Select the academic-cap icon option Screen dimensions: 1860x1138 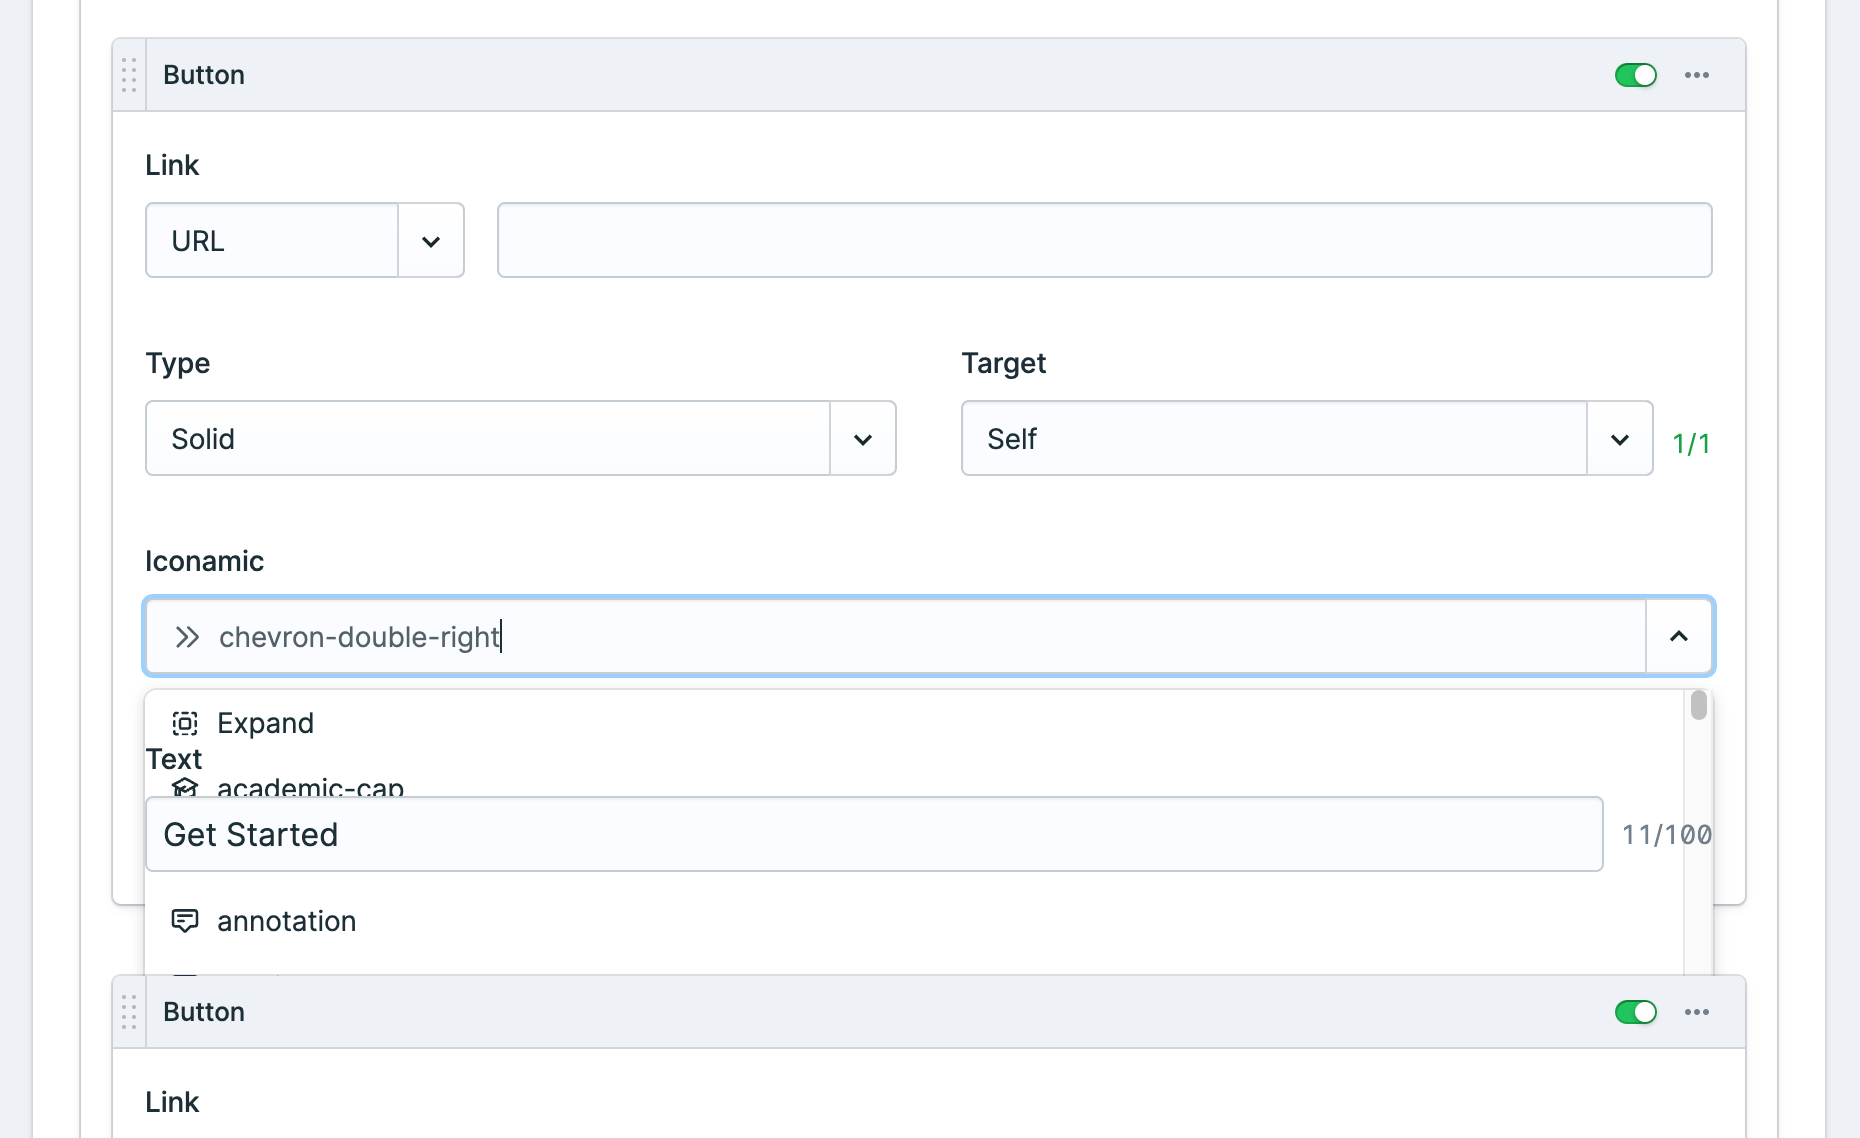tap(310, 789)
